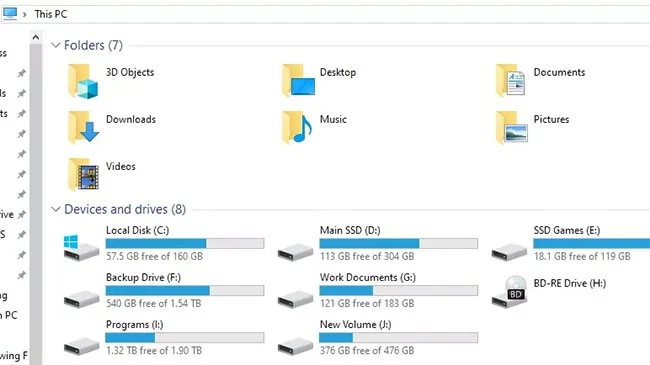Click the 121 GB free of 183 GB text

pyautogui.click(x=367, y=304)
